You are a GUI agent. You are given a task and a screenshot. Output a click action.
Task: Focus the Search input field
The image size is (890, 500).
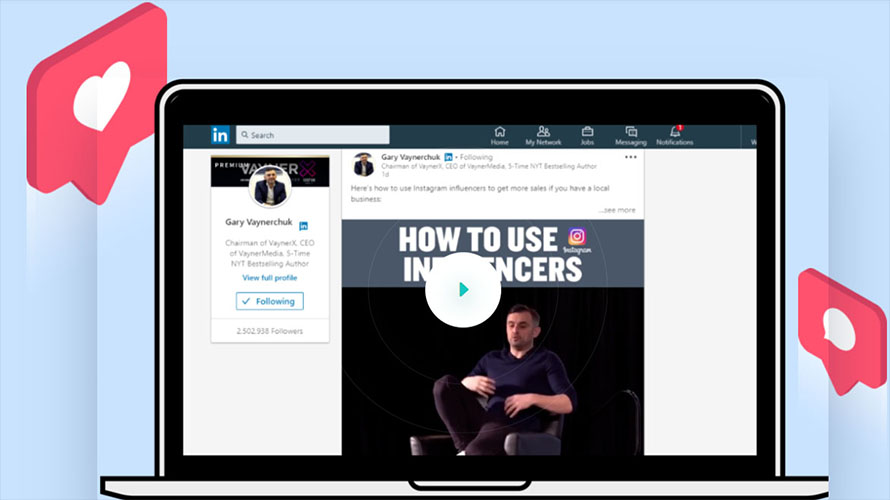pyautogui.click(x=313, y=135)
